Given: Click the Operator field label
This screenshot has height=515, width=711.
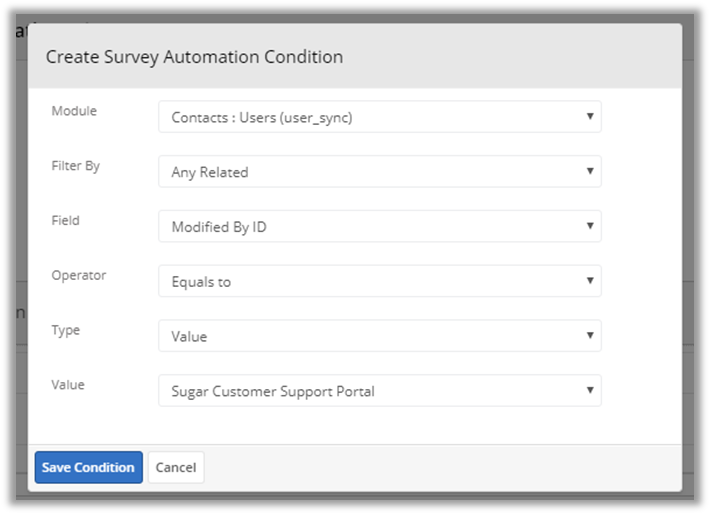Looking at the screenshot, I should pos(79,275).
